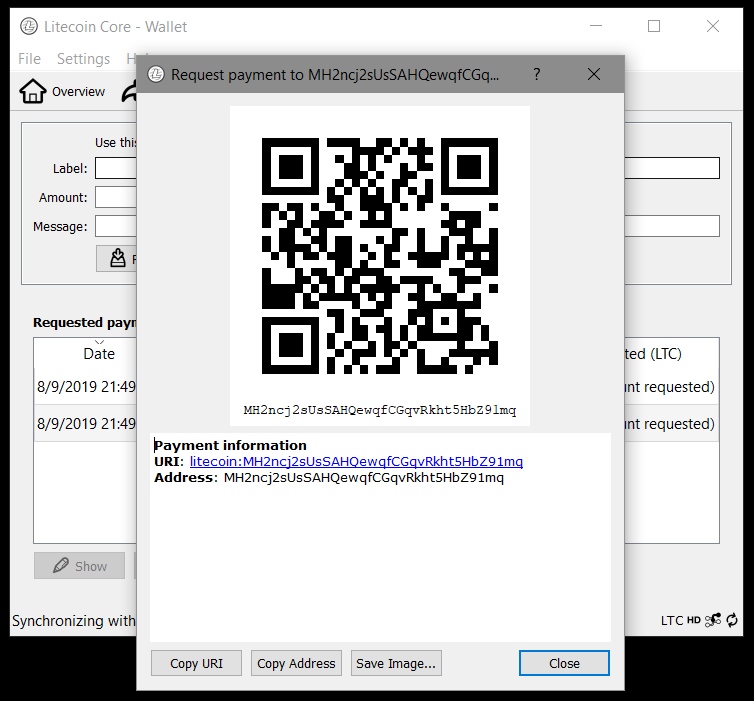The width and height of the screenshot is (754, 701).
Task: Open the File menu in main window
Action: (29, 59)
